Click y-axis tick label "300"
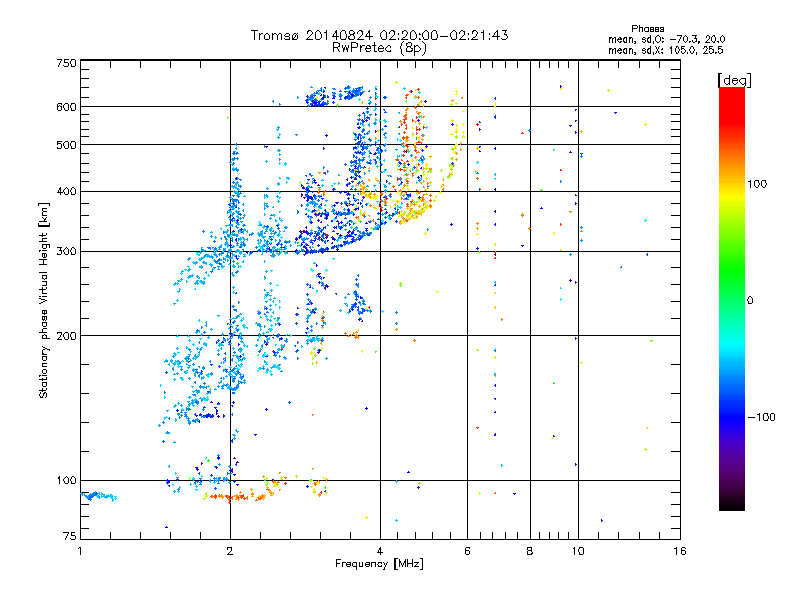This screenshot has width=800, height=600. (x=66, y=252)
